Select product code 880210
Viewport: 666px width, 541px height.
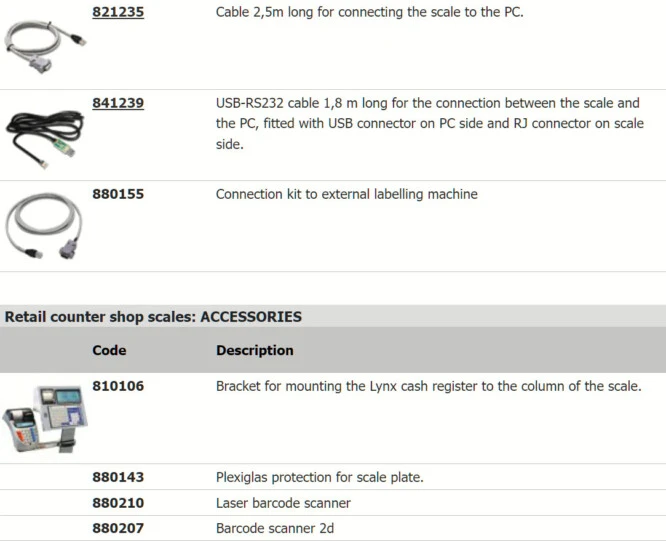(x=117, y=503)
